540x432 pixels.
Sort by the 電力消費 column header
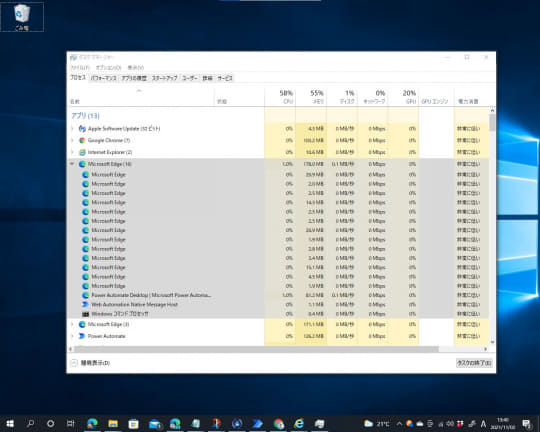coord(471,97)
